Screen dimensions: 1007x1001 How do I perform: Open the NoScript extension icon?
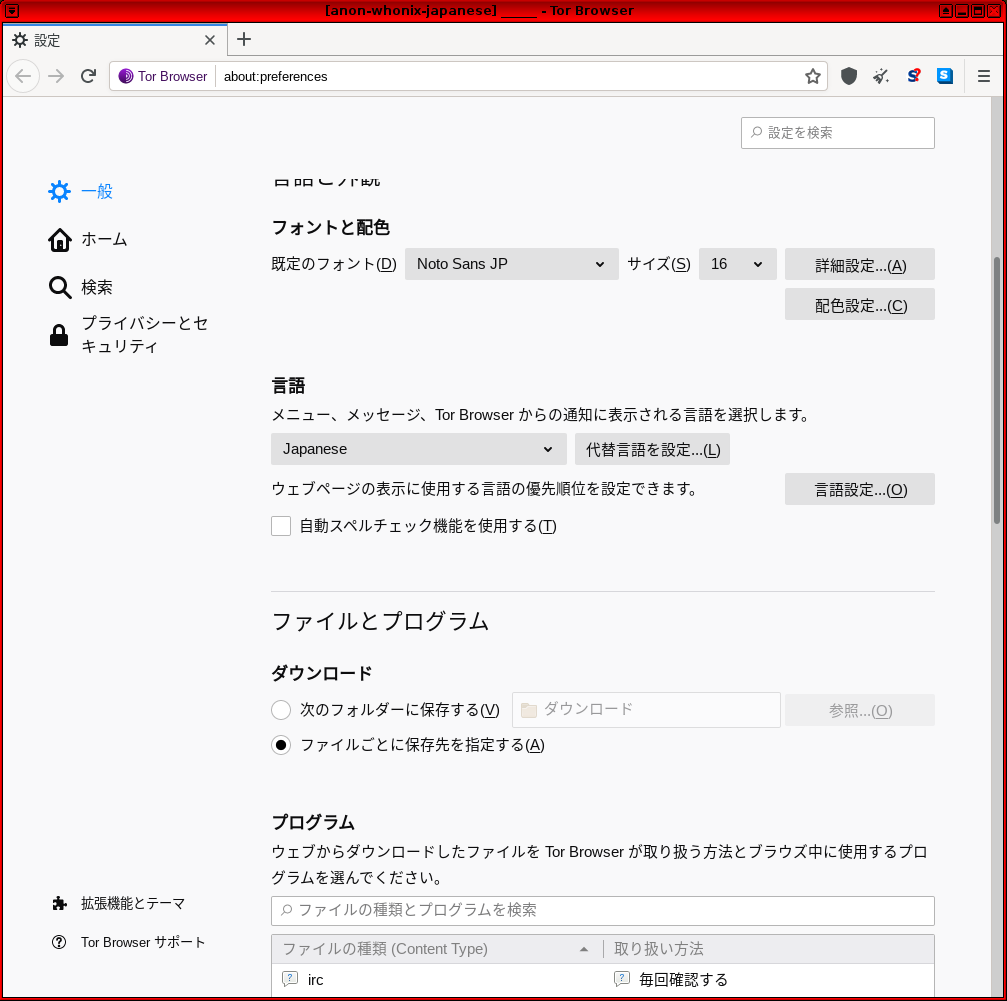point(913,76)
